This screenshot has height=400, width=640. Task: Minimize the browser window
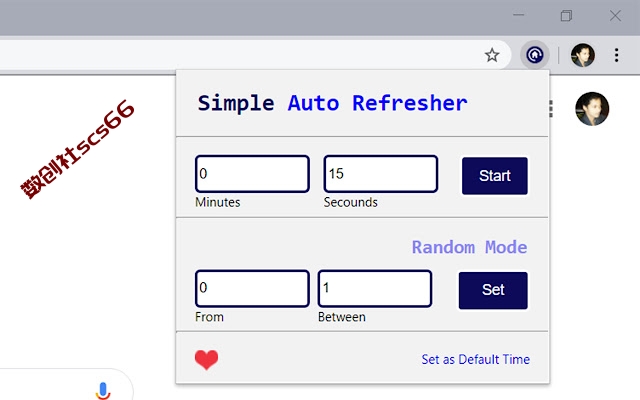[x=519, y=15]
